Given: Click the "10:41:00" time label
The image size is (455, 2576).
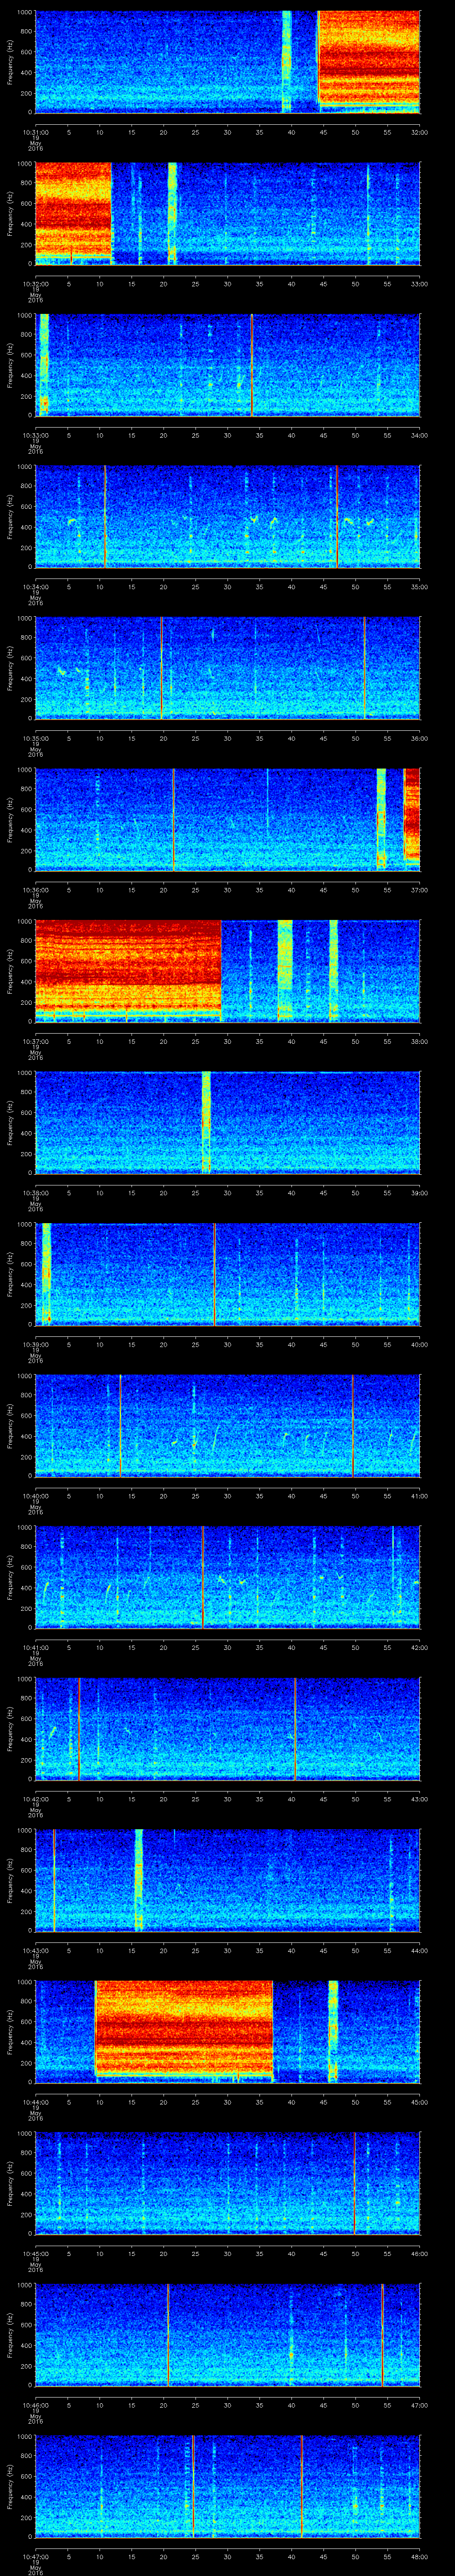Looking at the screenshot, I should 36,1647.
